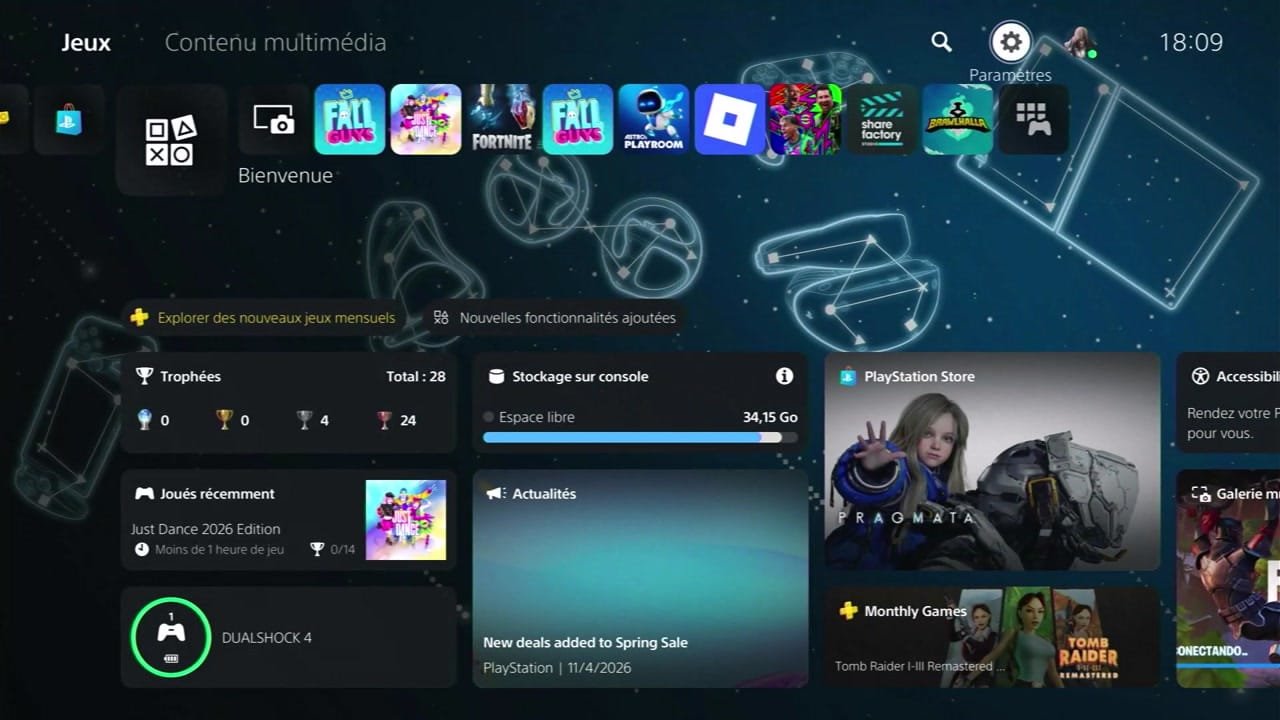The image size is (1280, 720).
Task: Click the 18:09 clock
Action: coord(1191,42)
